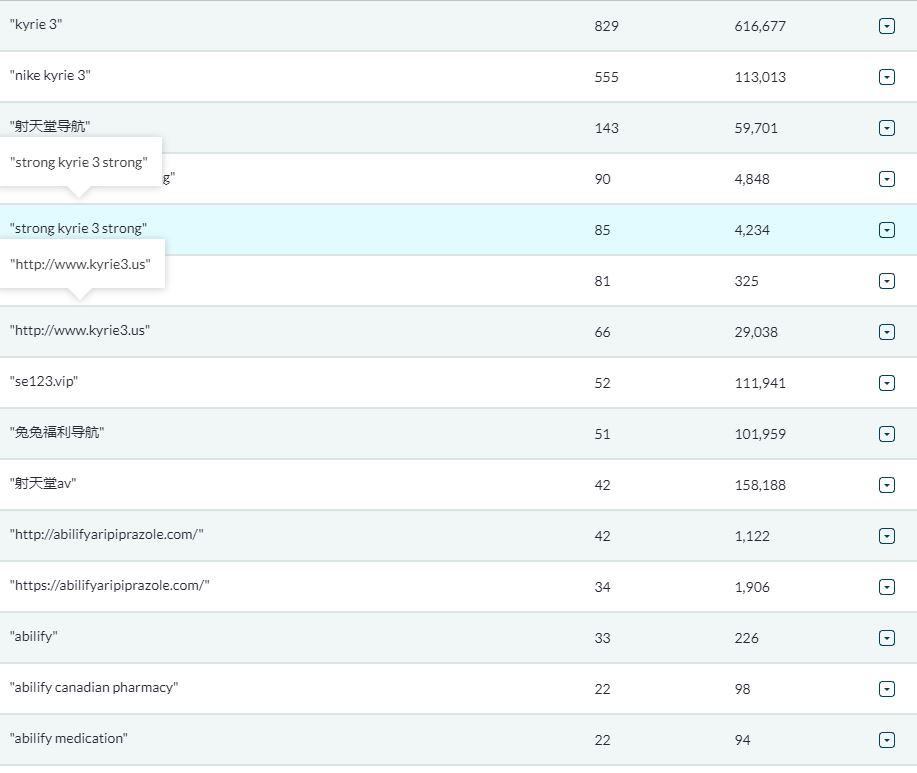917x773 pixels.
Task: Expand "http://abilifyaripiprazole.com/" row dropdown
Action: [x=887, y=536]
